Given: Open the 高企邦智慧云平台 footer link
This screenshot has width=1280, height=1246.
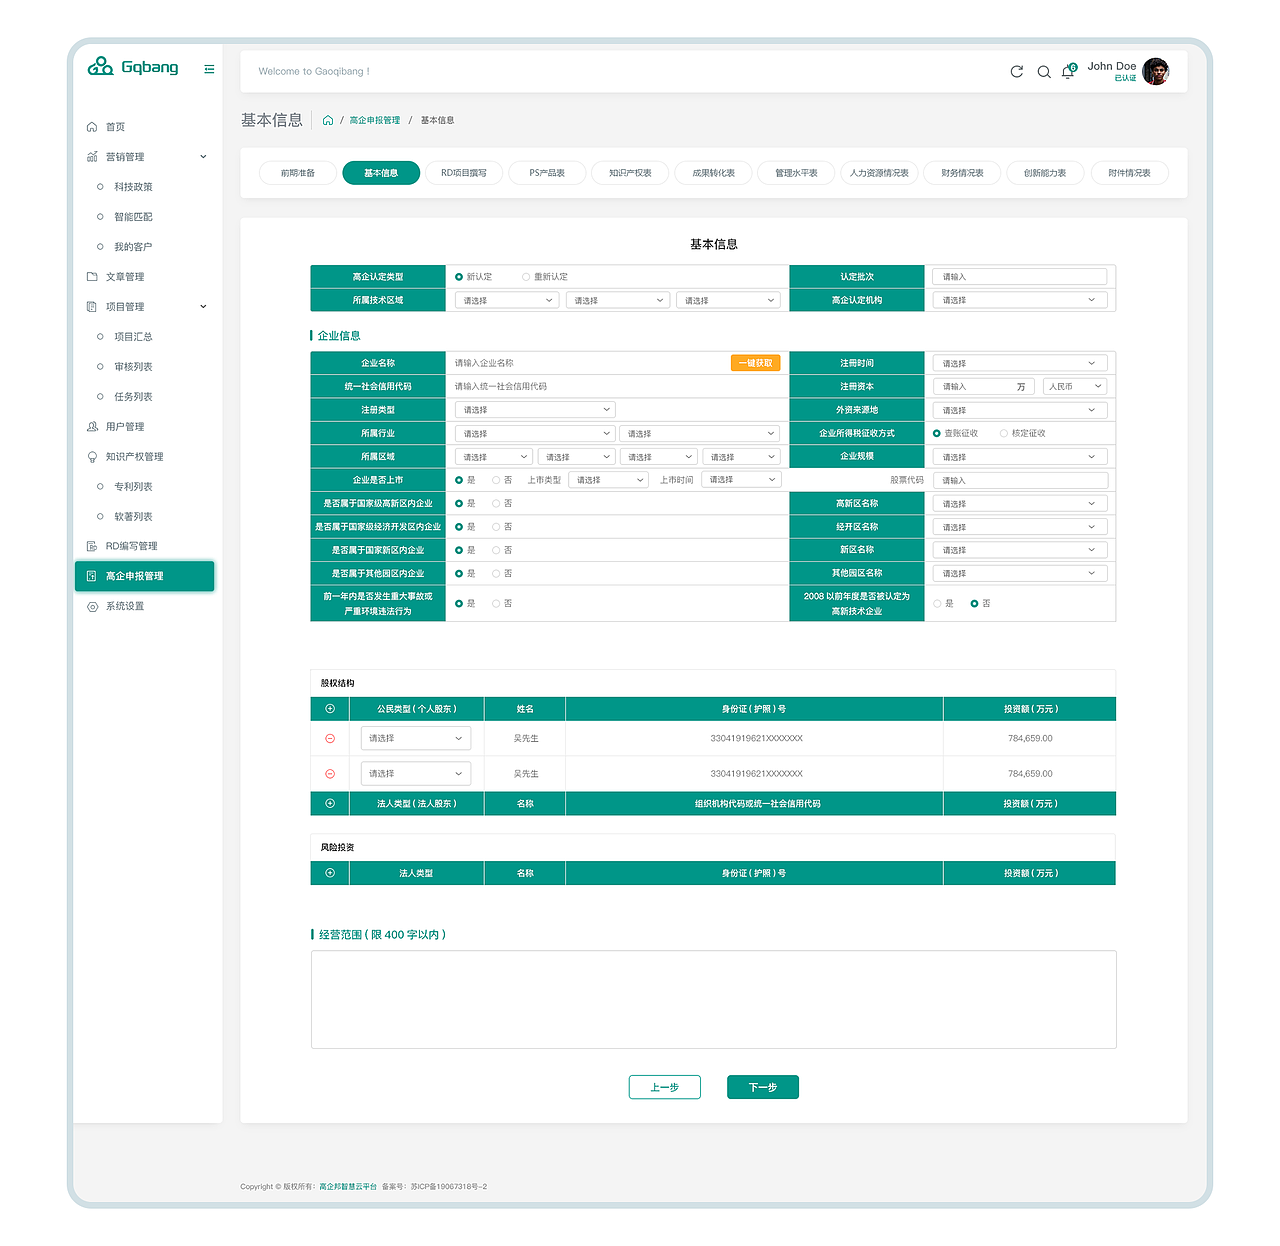Looking at the screenshot, I should [x=348, y=1187].
